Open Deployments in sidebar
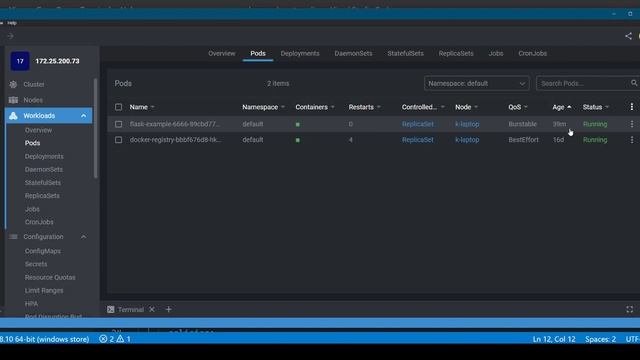The height and width of the screenshot is (360, 640). [44, 156]
